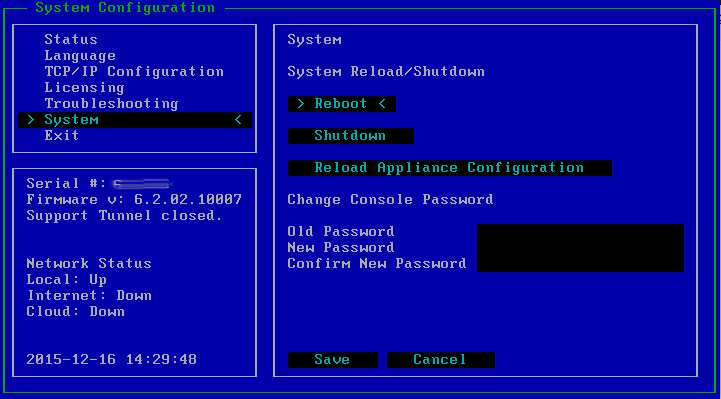Image resolution: width=721 pixels, height=399 pixels.
Task: Open the Troubleshooting menu entry
Action: [x=111, y=104]
